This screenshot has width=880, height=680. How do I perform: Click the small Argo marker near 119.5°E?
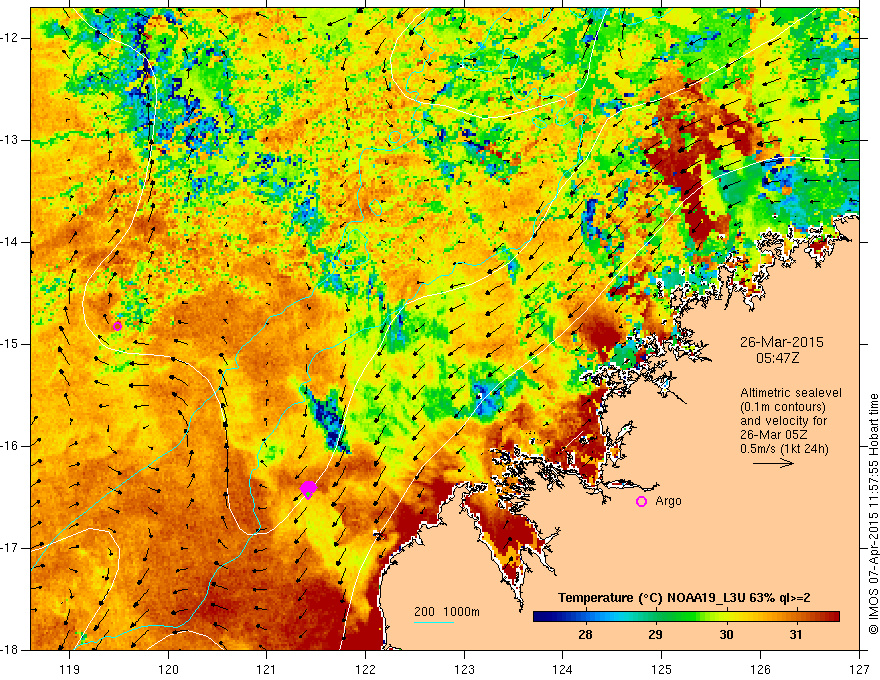coord(117,327)
